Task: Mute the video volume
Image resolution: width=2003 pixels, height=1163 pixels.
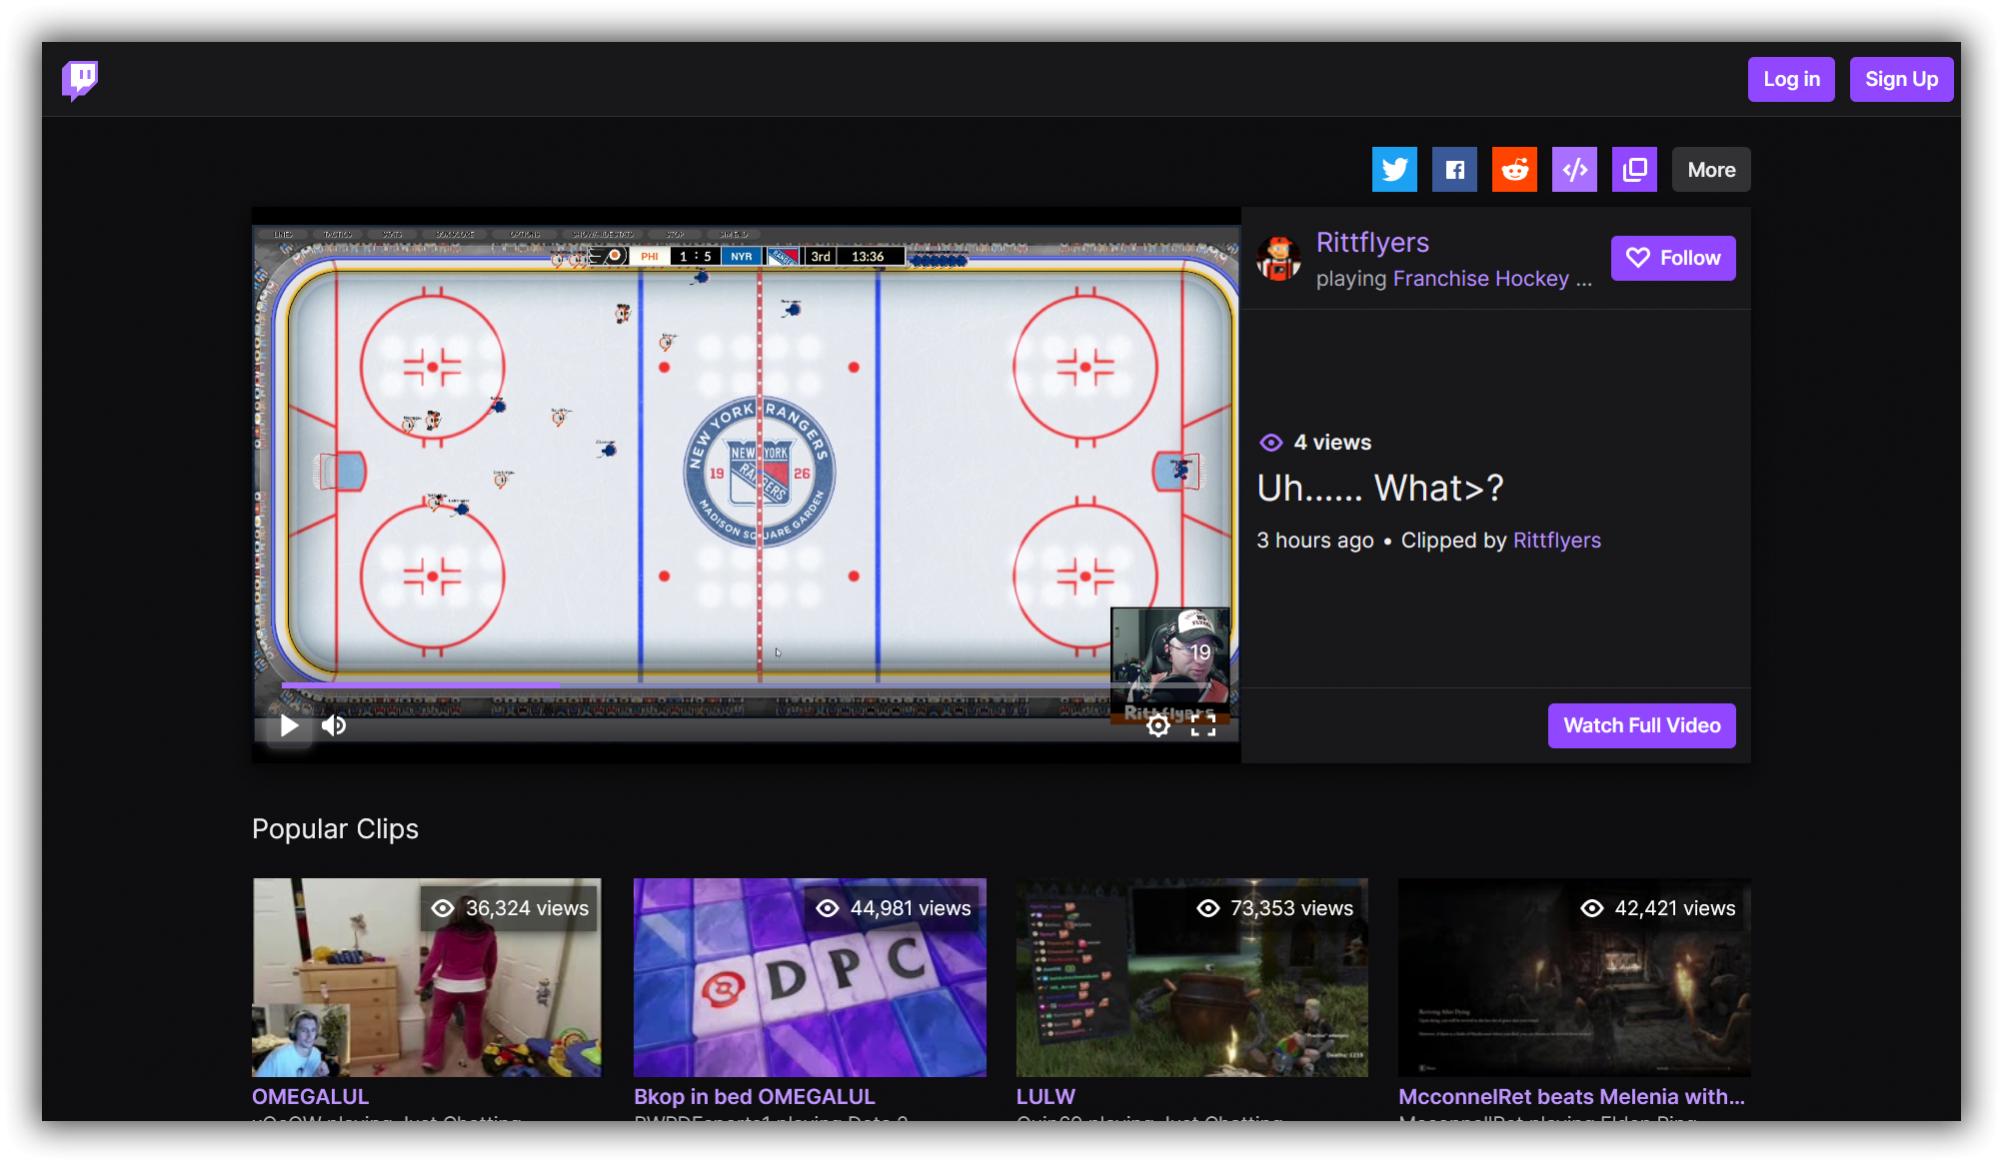Action: coord(334,726)
